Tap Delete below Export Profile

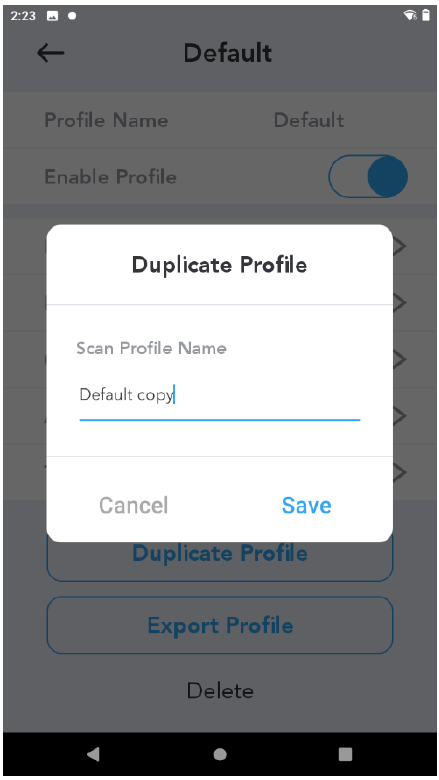pos(220,691)
